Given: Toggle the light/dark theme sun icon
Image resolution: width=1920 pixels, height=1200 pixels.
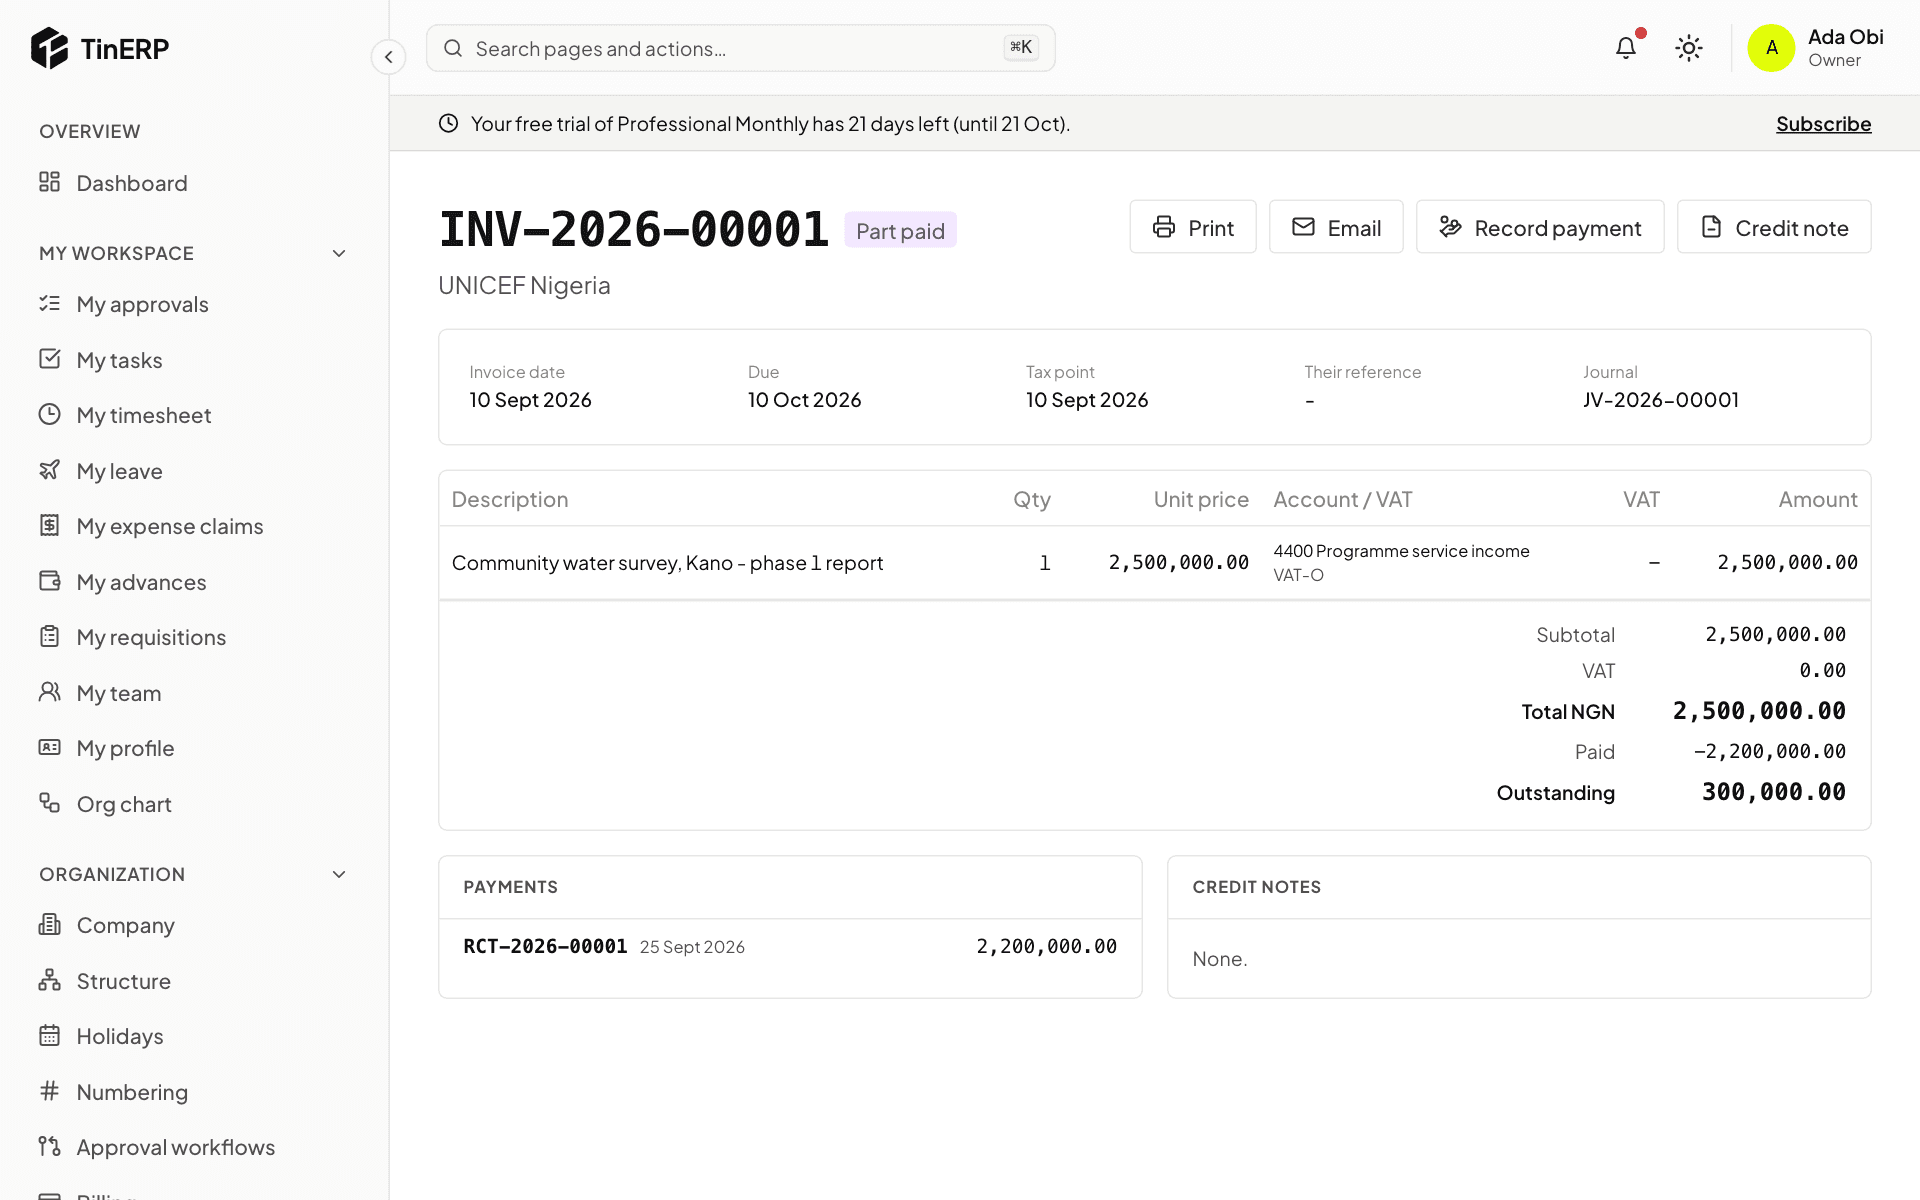Looking at the screenshot, I should (1689, 48).
